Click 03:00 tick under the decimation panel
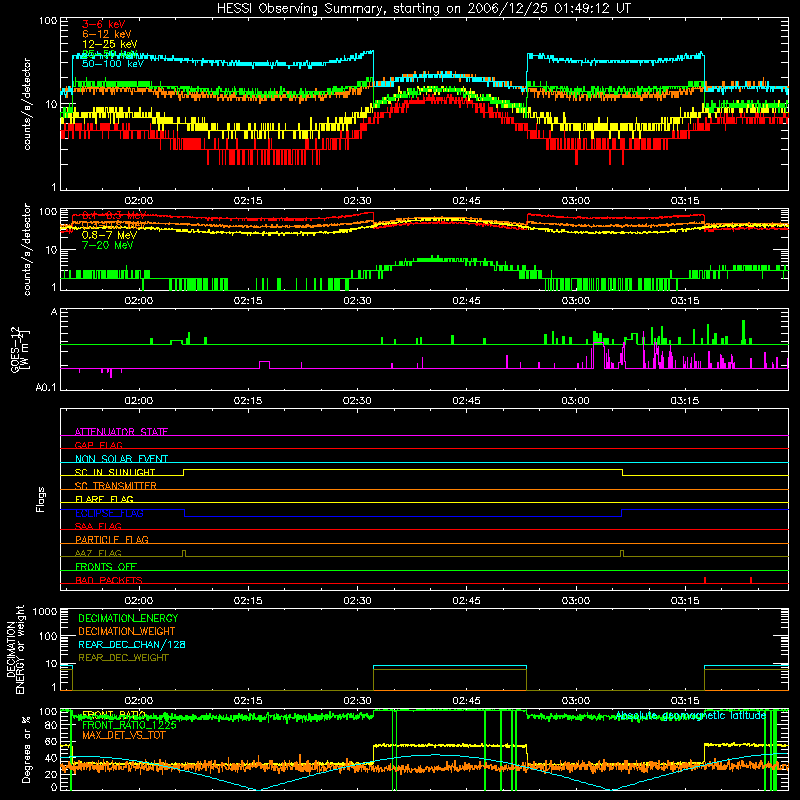The width and height of the screenshot is (800, 800). click(x=575, y=701)
